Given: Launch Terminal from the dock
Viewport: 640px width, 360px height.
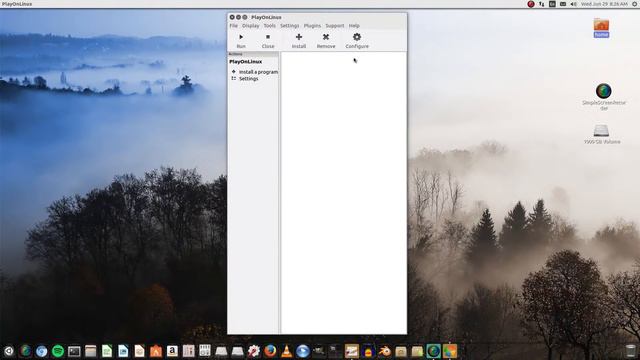Looking at the screenshot, I should point(74,351).
